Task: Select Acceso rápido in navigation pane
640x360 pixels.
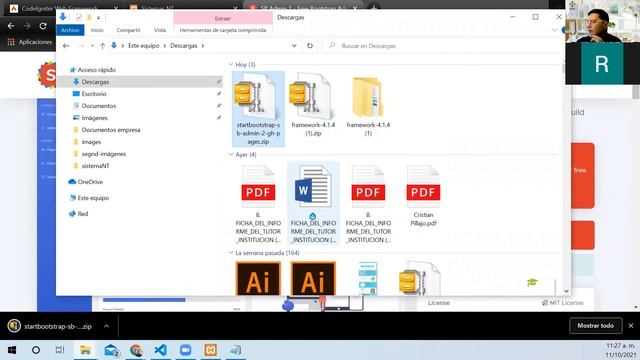Action: tap(93, 70)
